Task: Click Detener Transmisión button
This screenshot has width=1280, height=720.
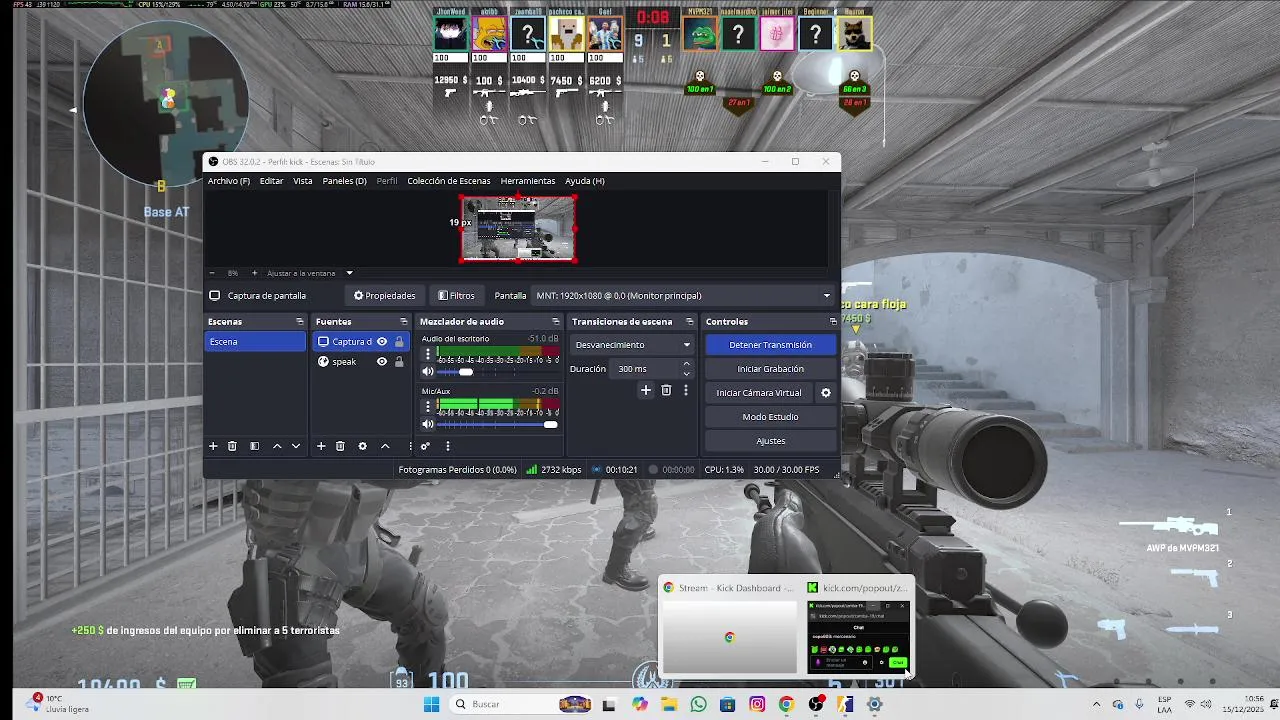Action: point(770,345)
